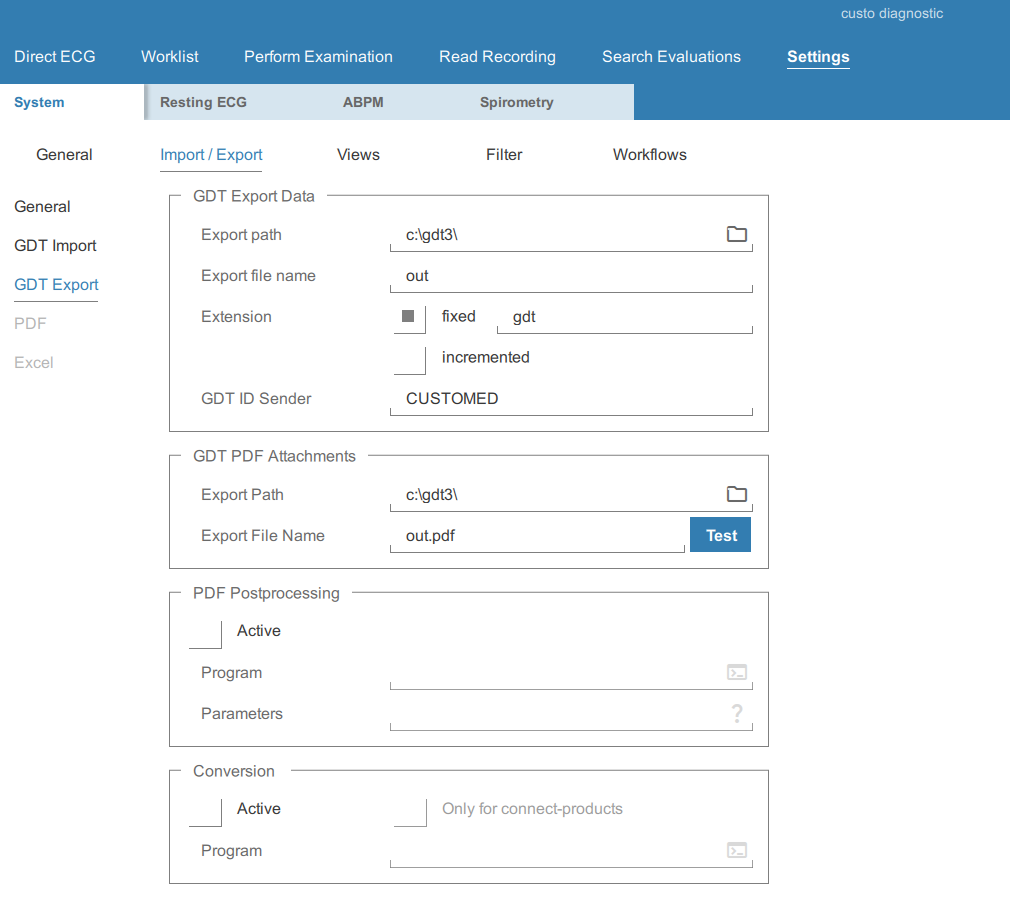Select GDT Import in the sidebar

pyautogui.click(x=55, y=246)
